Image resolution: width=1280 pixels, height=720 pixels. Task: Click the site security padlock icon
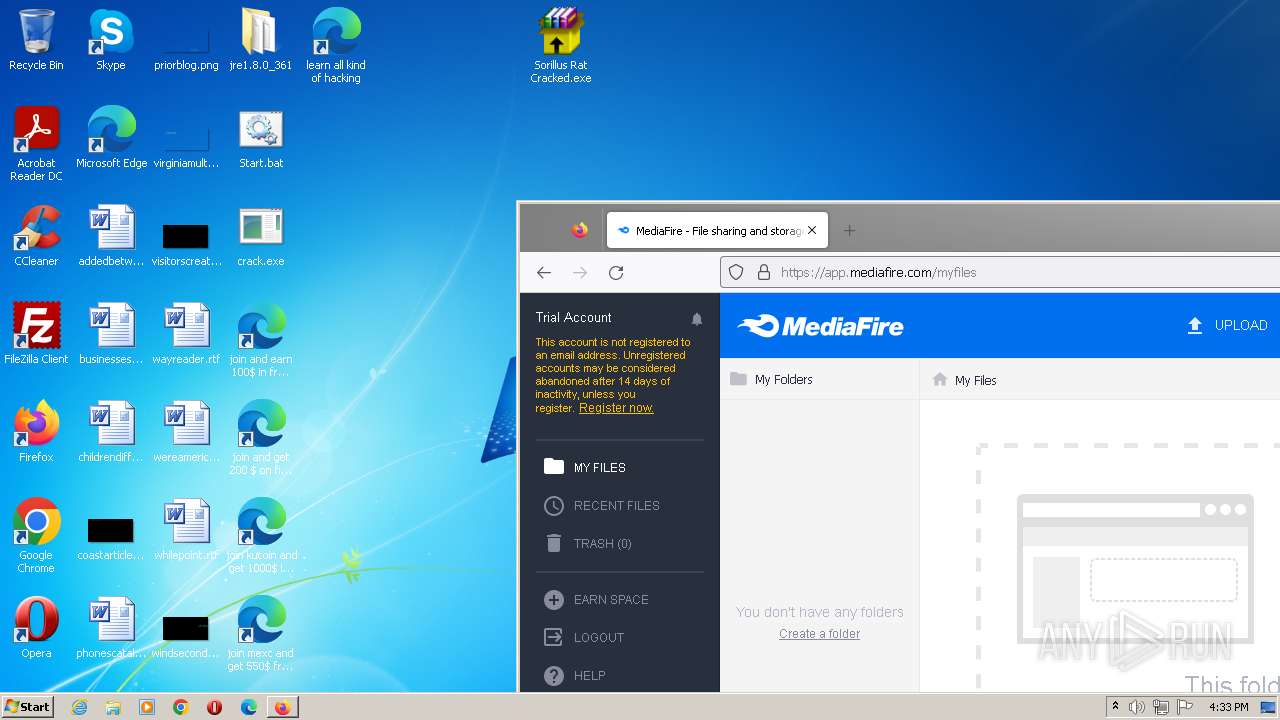coord(763,272)
